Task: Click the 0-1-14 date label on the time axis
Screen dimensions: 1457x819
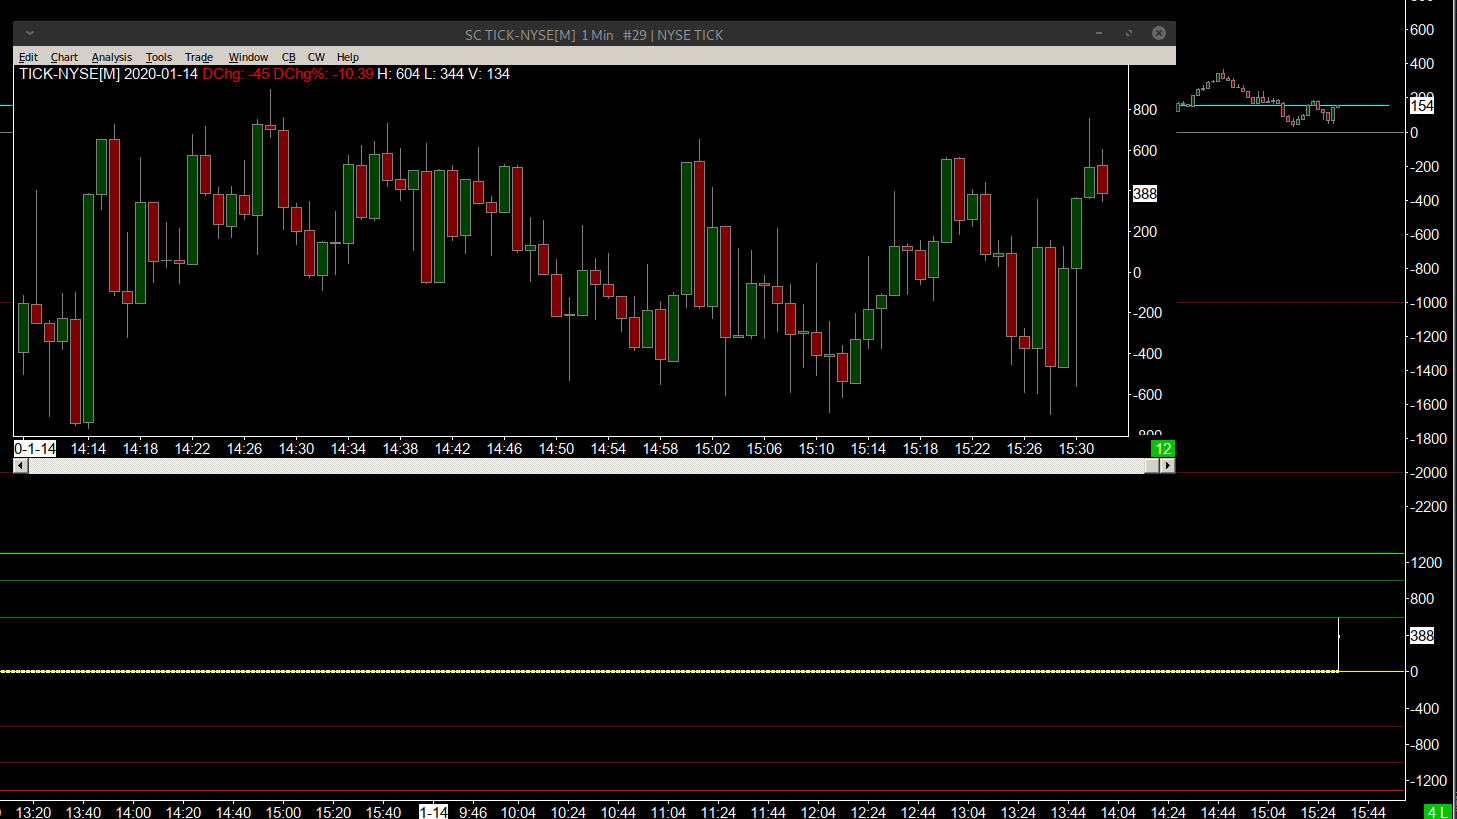Action: click(x=35, y=449)
